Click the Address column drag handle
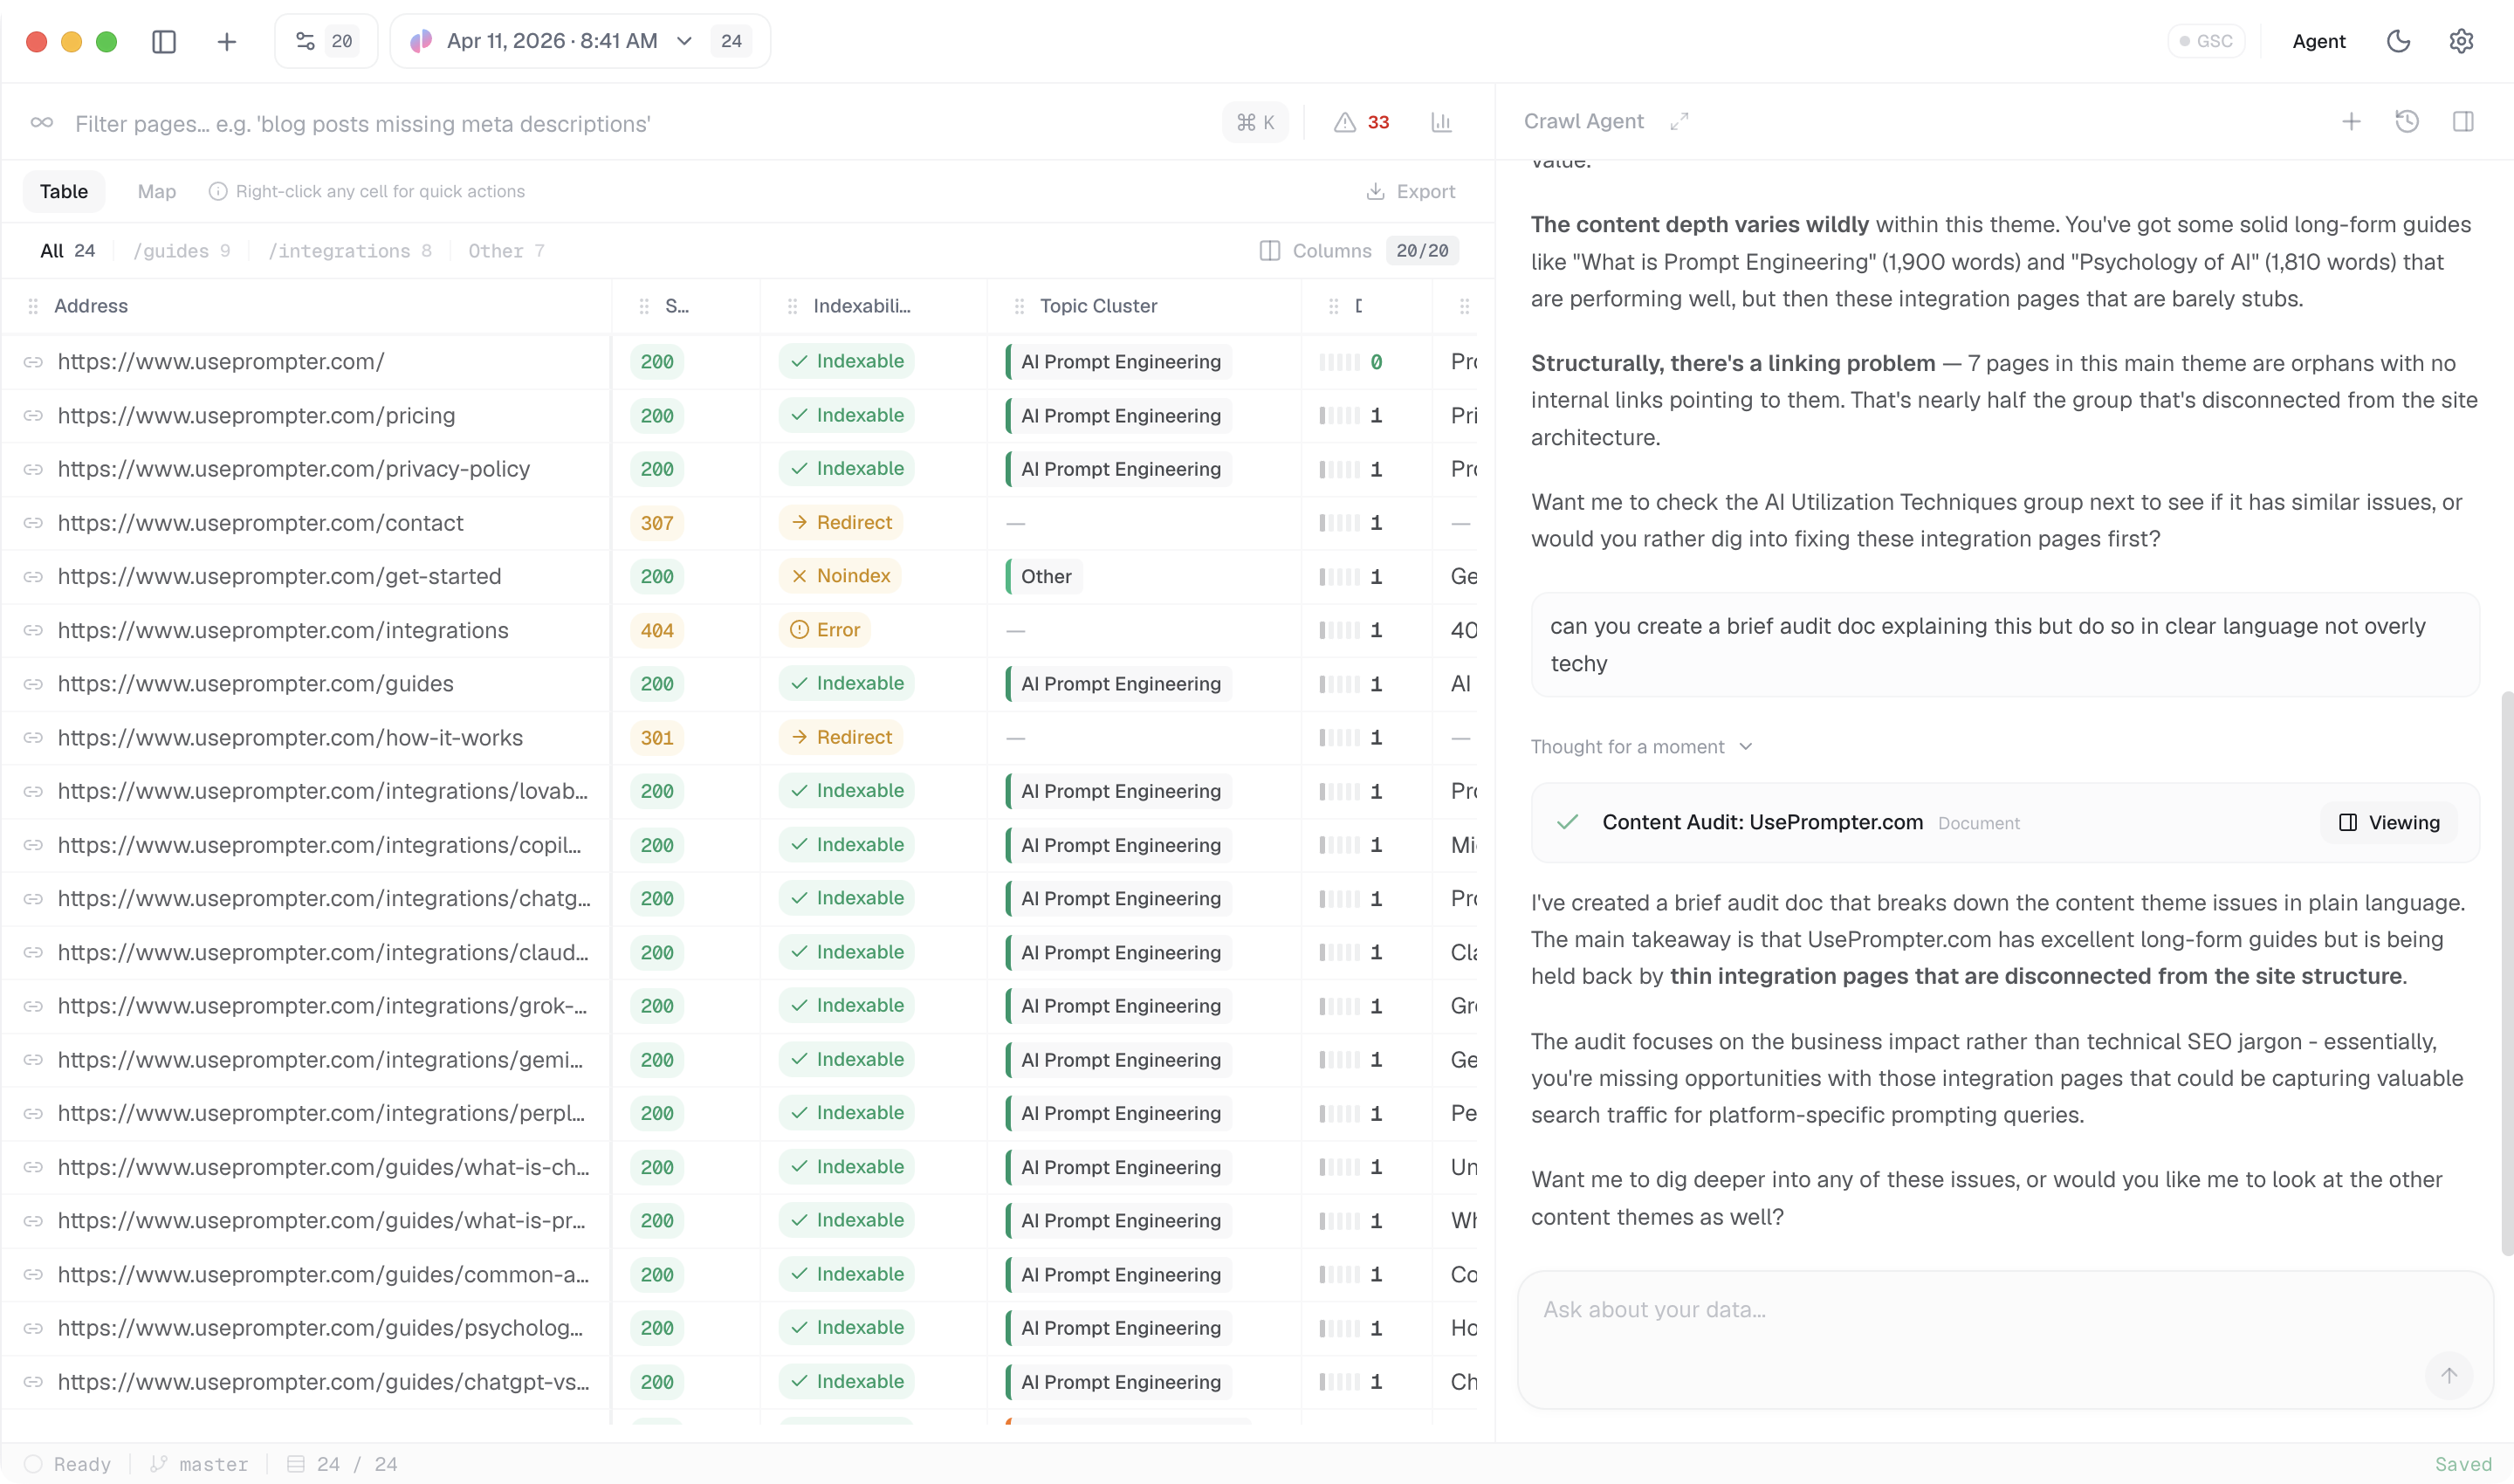The image size is (2514, 1484). (33, 306)
